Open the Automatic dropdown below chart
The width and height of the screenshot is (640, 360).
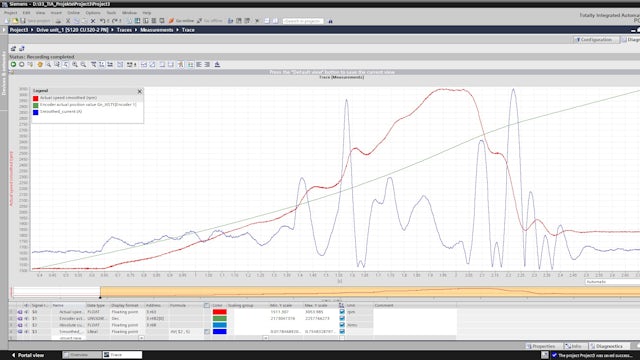(612, 282)
